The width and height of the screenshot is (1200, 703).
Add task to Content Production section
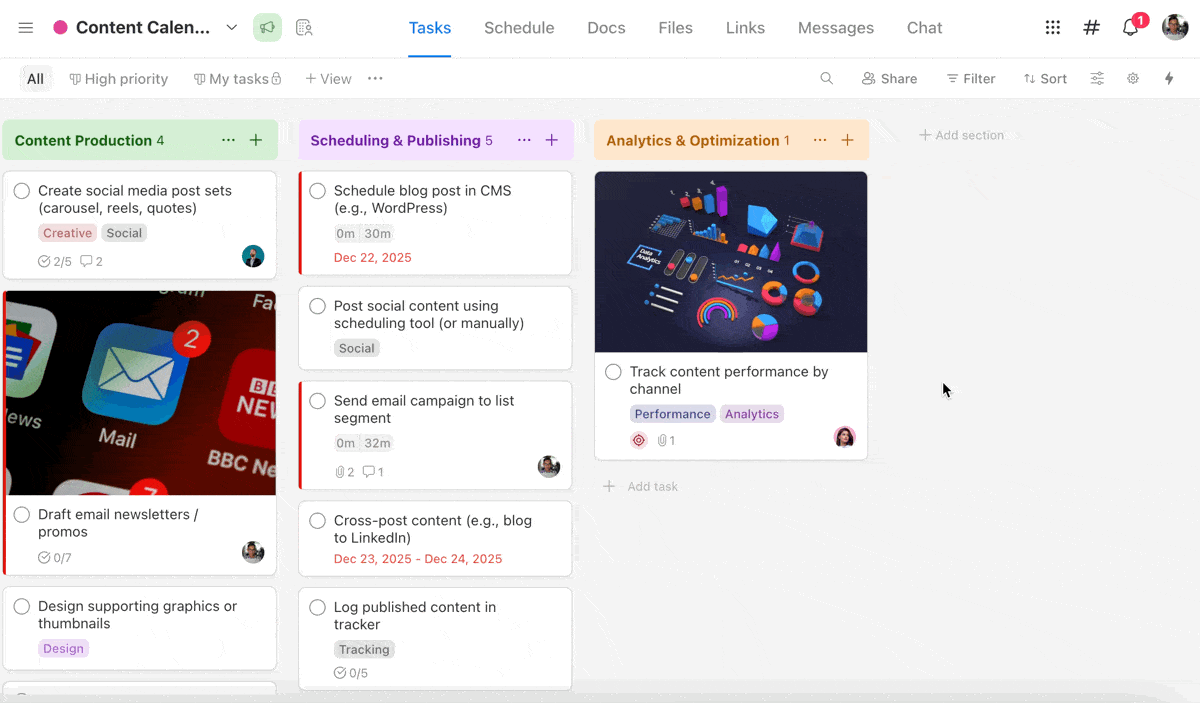click(x=256, y=141)
